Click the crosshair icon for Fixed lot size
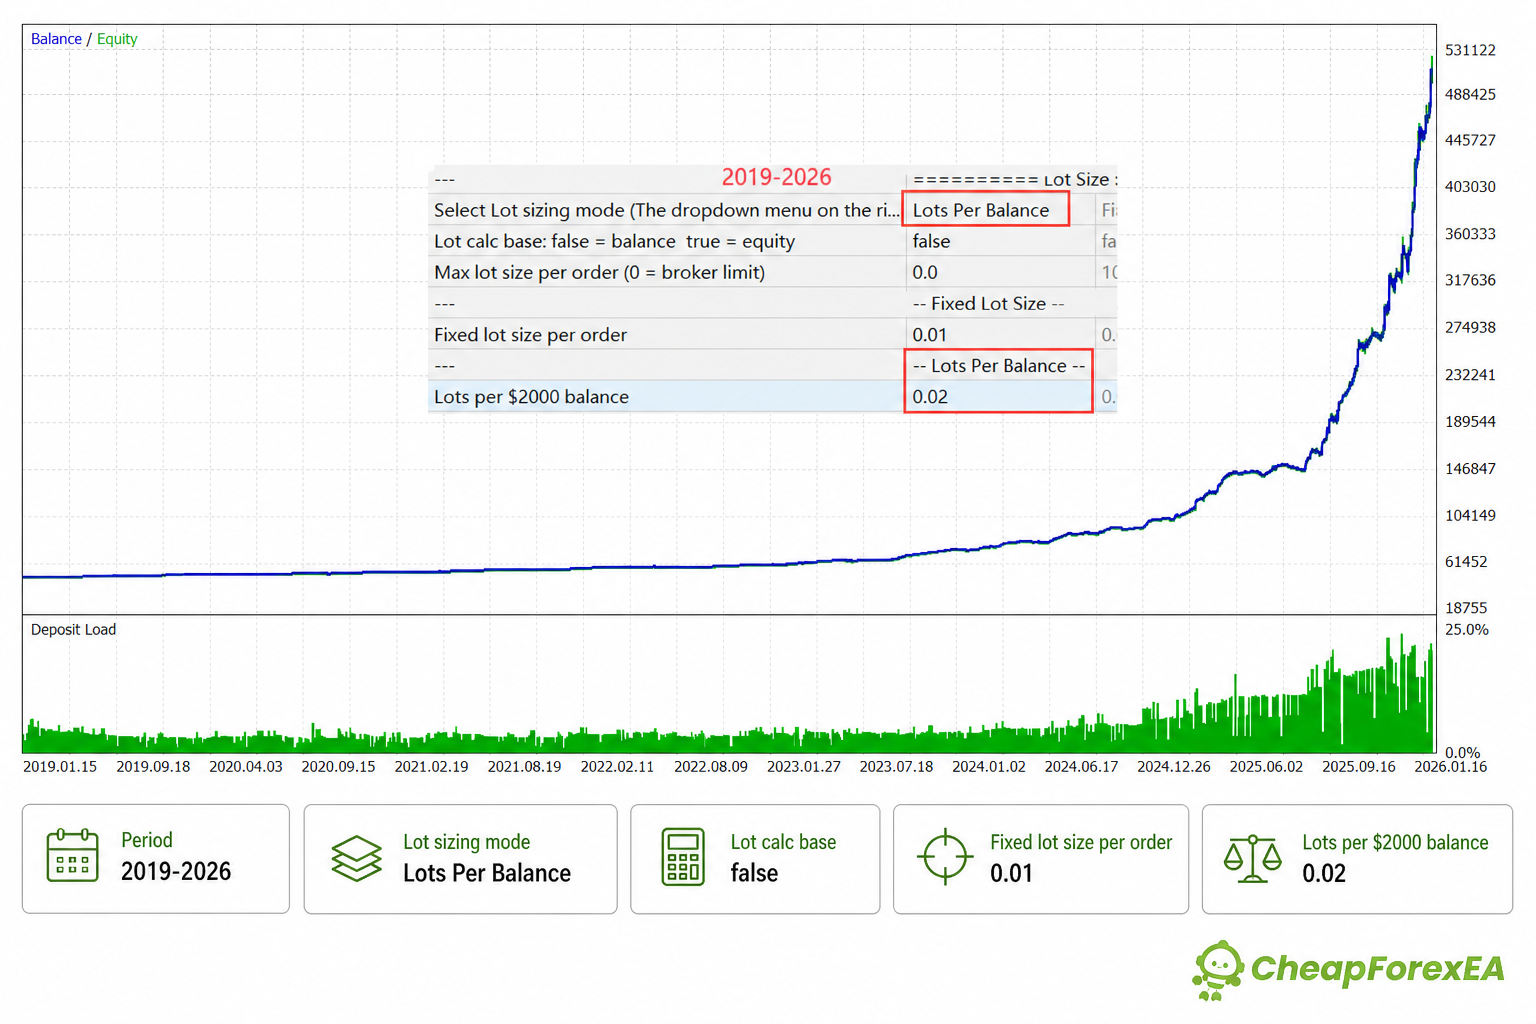The height and width of the screenshot is (1024, 1536). 945,857
